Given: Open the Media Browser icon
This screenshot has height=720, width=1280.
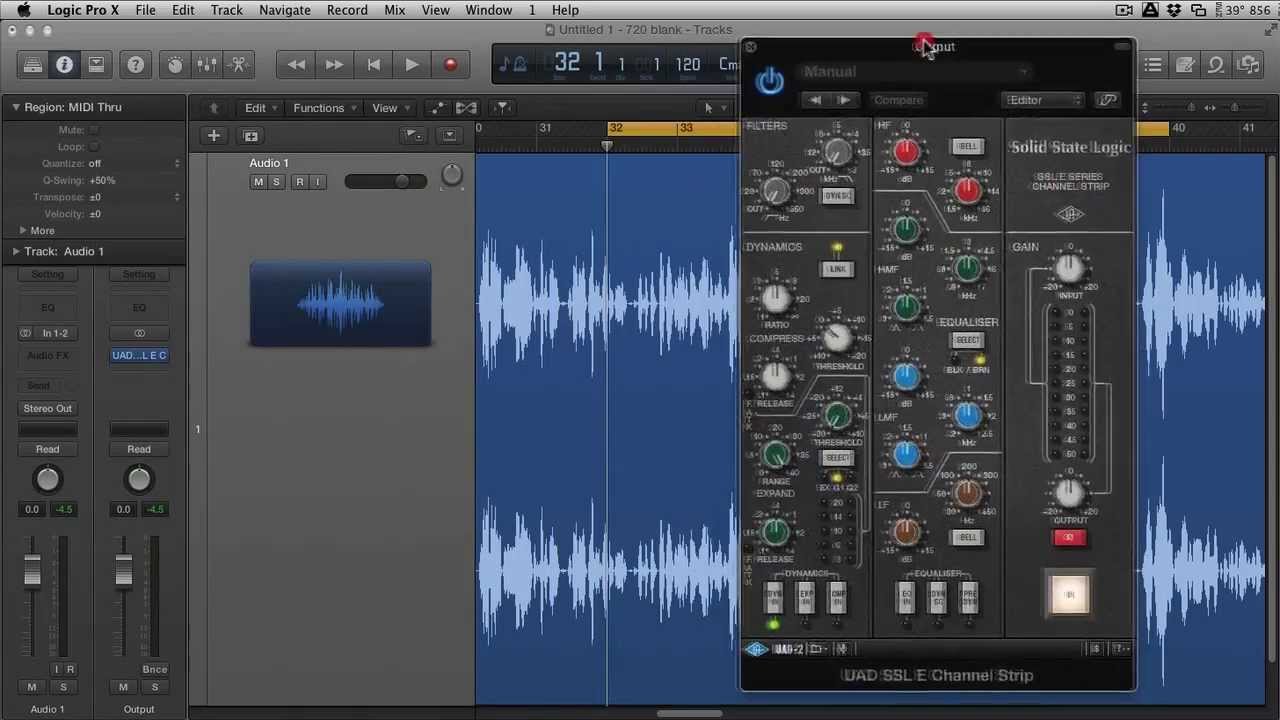Looking at the screenshot, I should (x=1248, y=65).
